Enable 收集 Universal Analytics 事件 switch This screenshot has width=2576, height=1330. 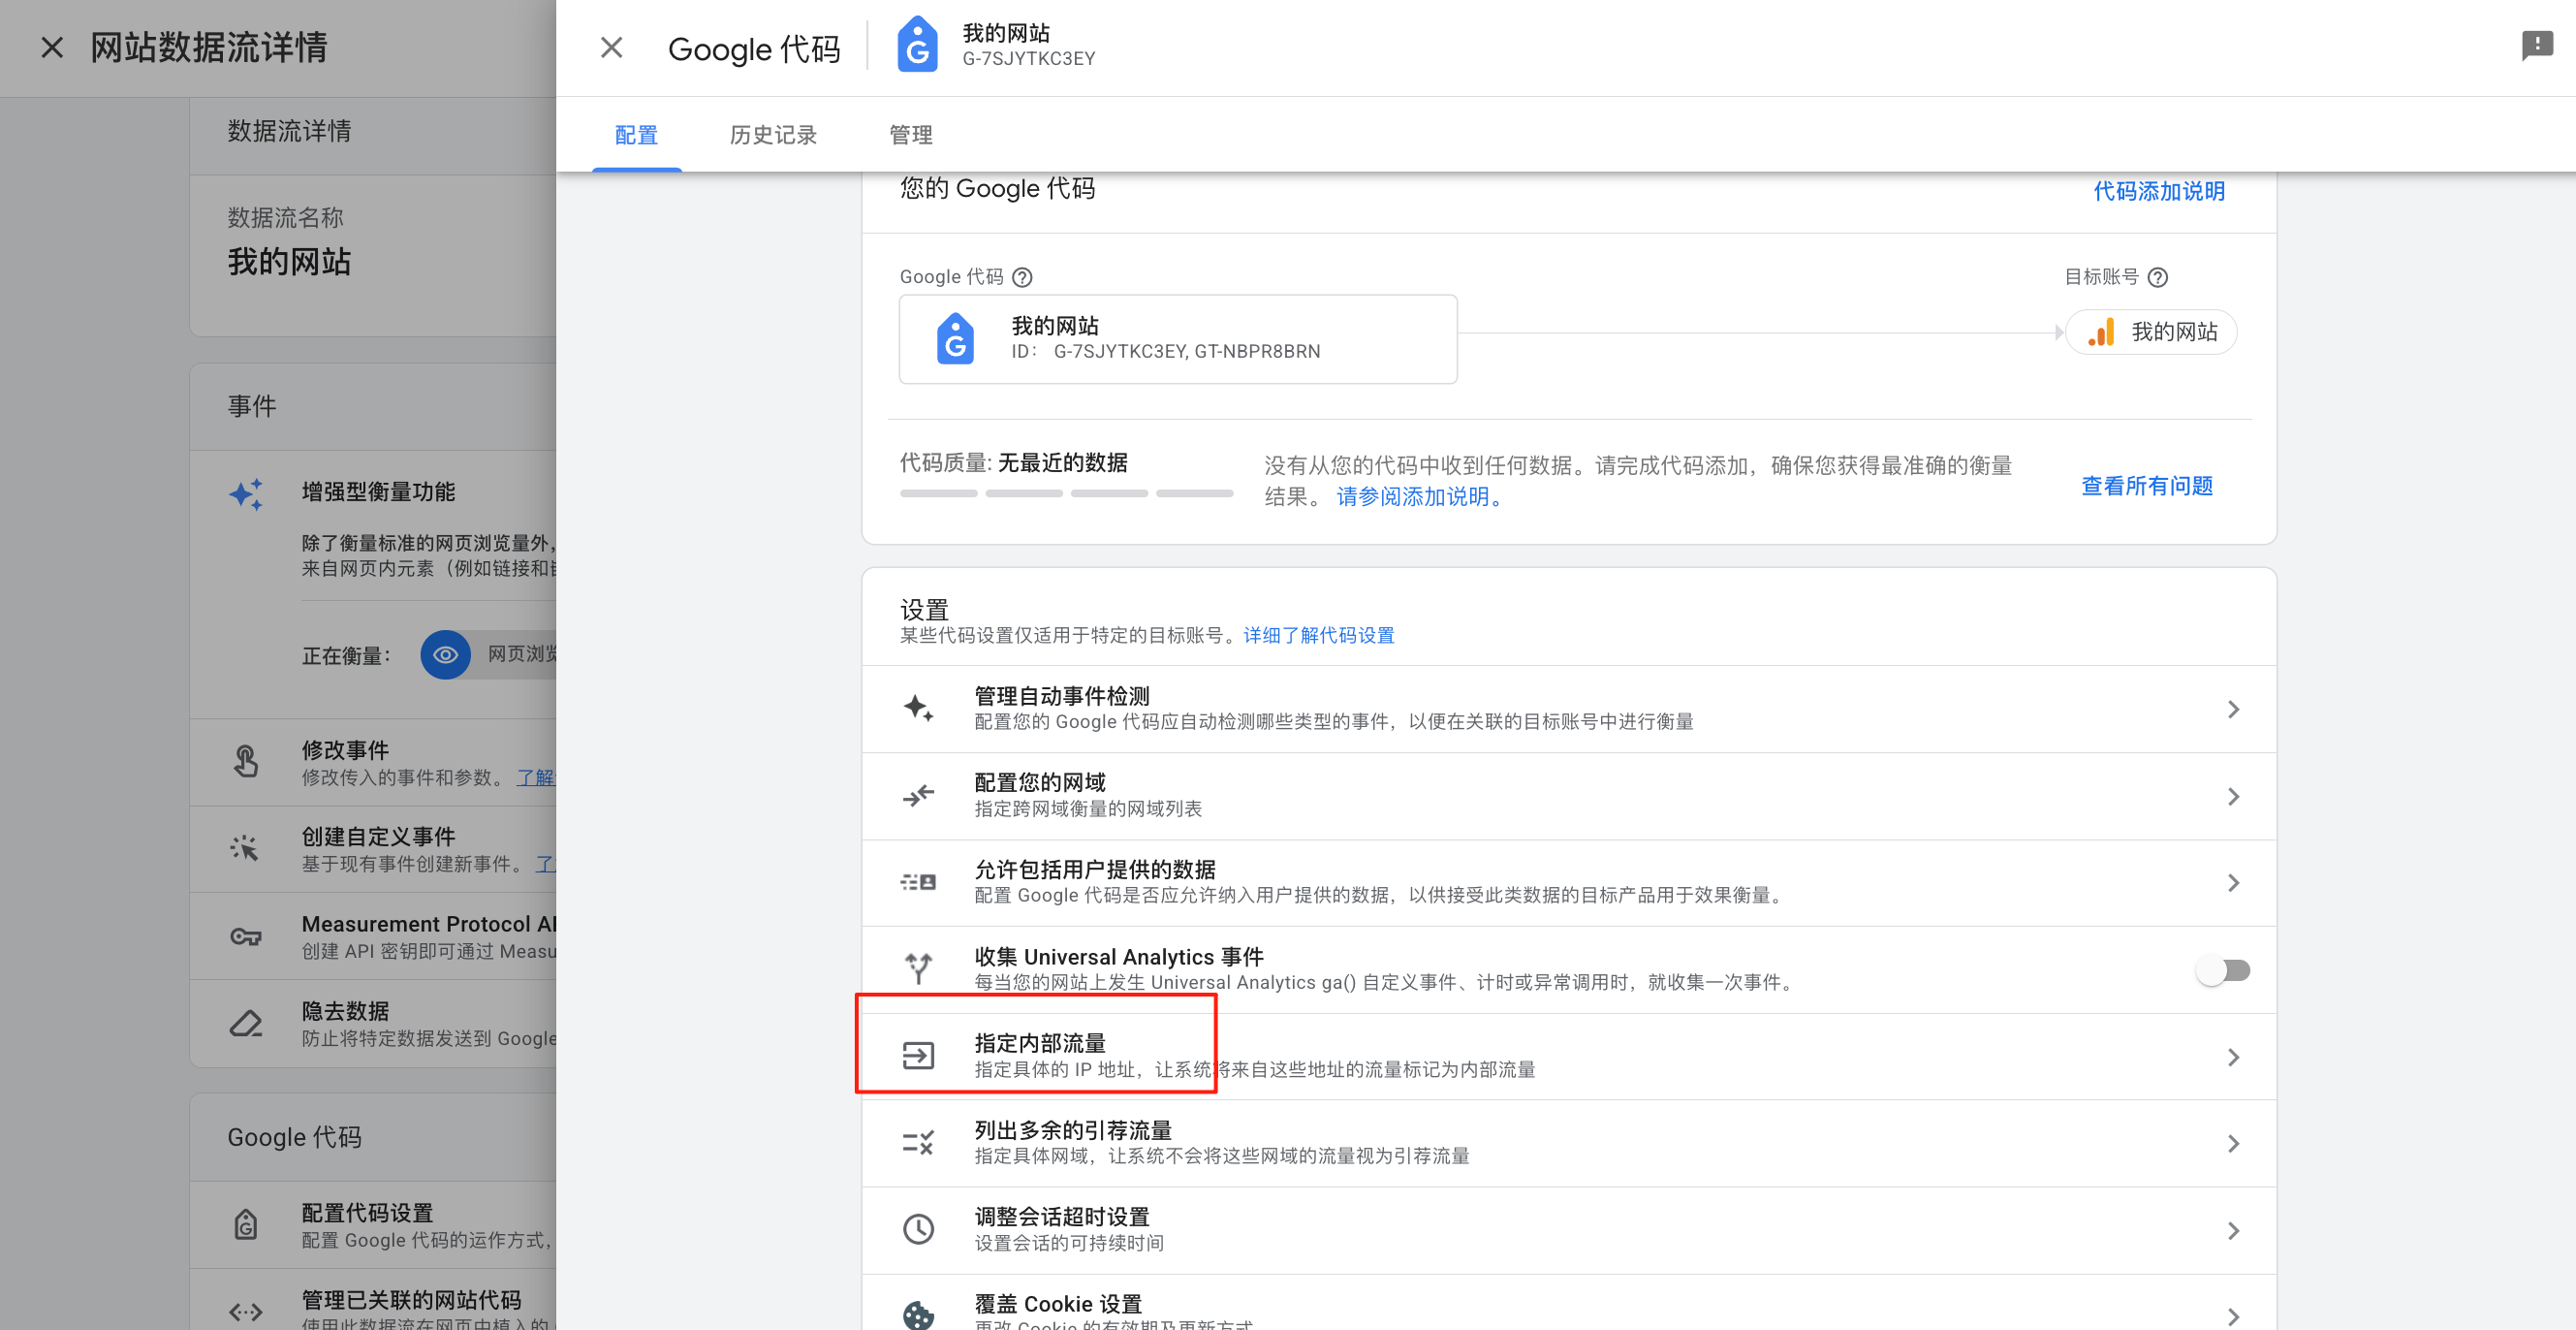click(2224, 969)
